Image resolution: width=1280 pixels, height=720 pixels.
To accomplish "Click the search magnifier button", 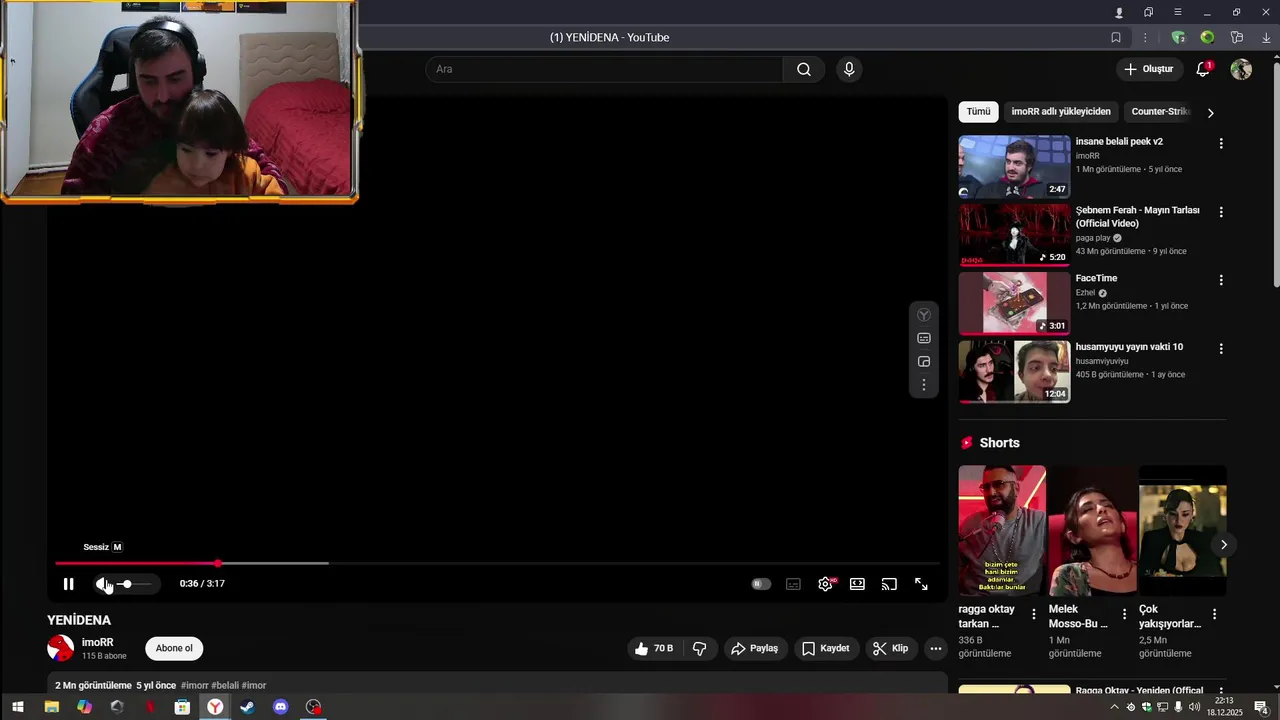I will click(x=804, y=69).
